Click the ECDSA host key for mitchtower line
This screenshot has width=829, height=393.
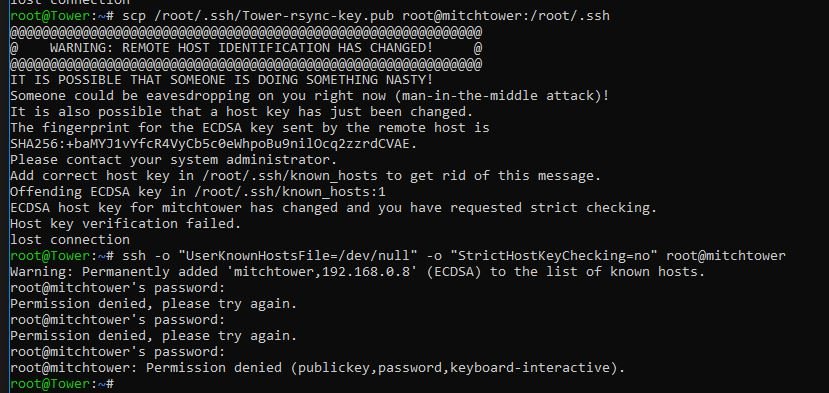click(x=333, y=208)
